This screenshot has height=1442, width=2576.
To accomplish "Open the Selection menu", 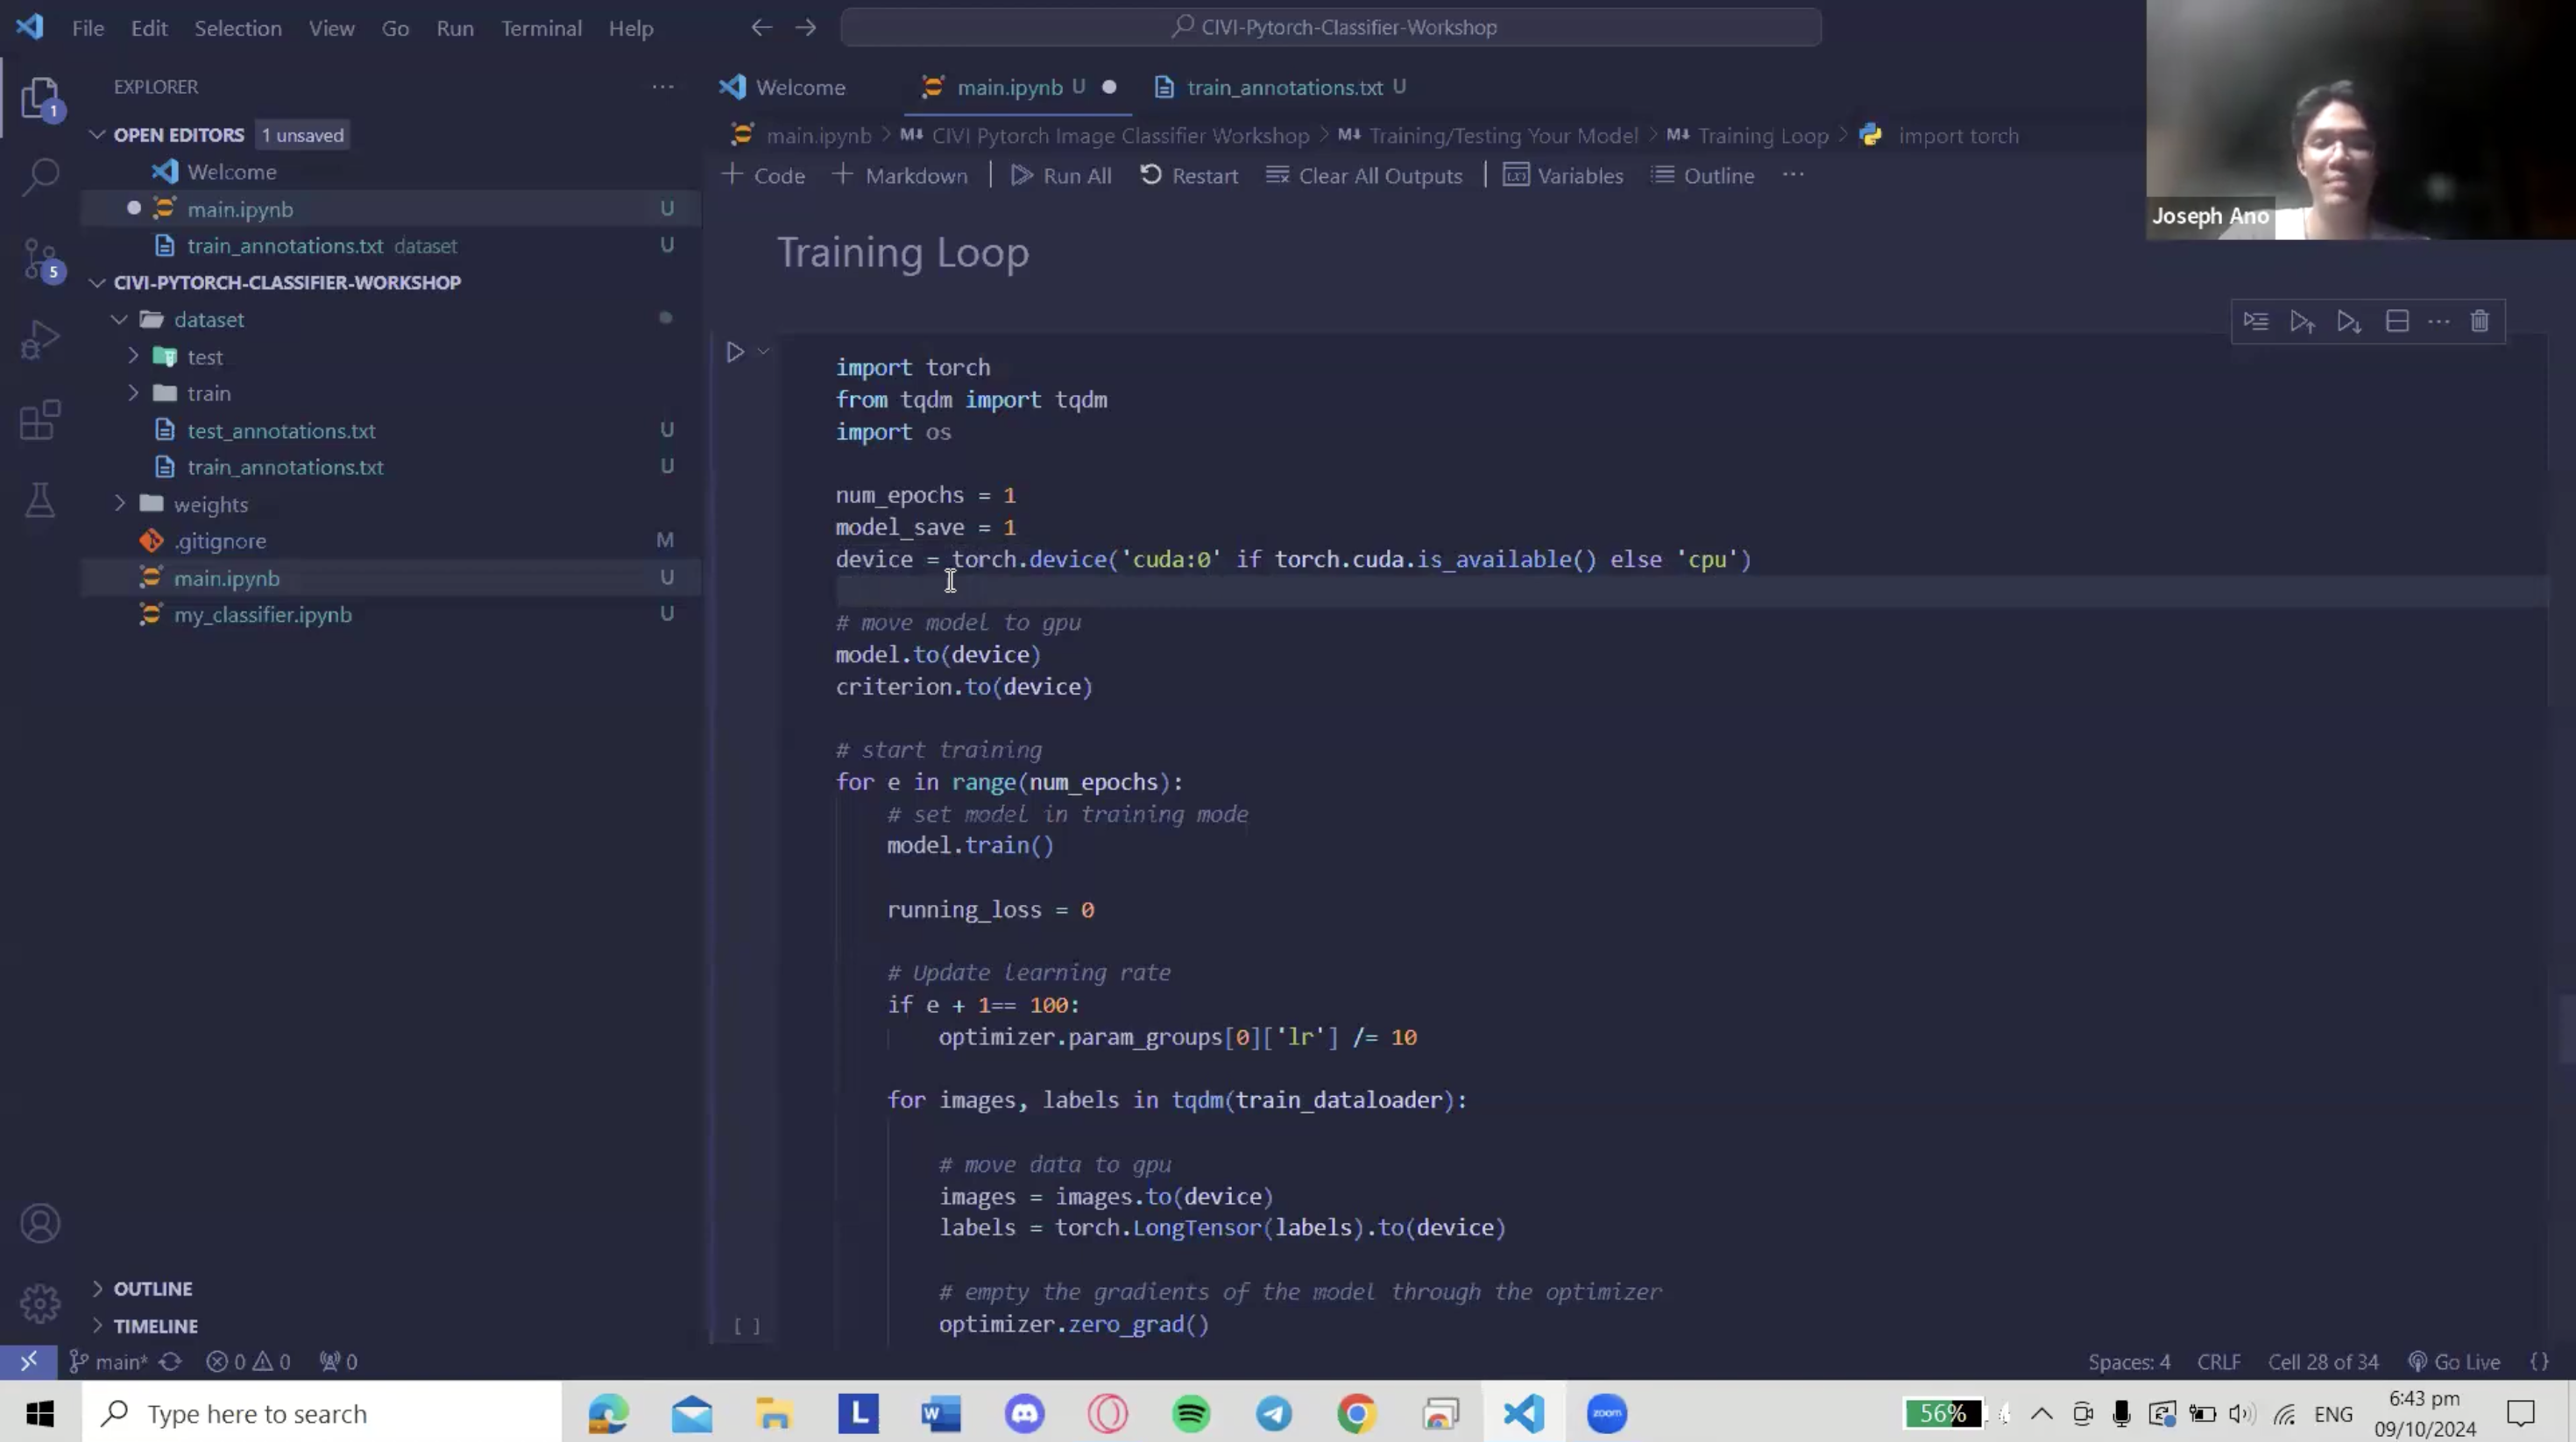I will coord(238,28).
